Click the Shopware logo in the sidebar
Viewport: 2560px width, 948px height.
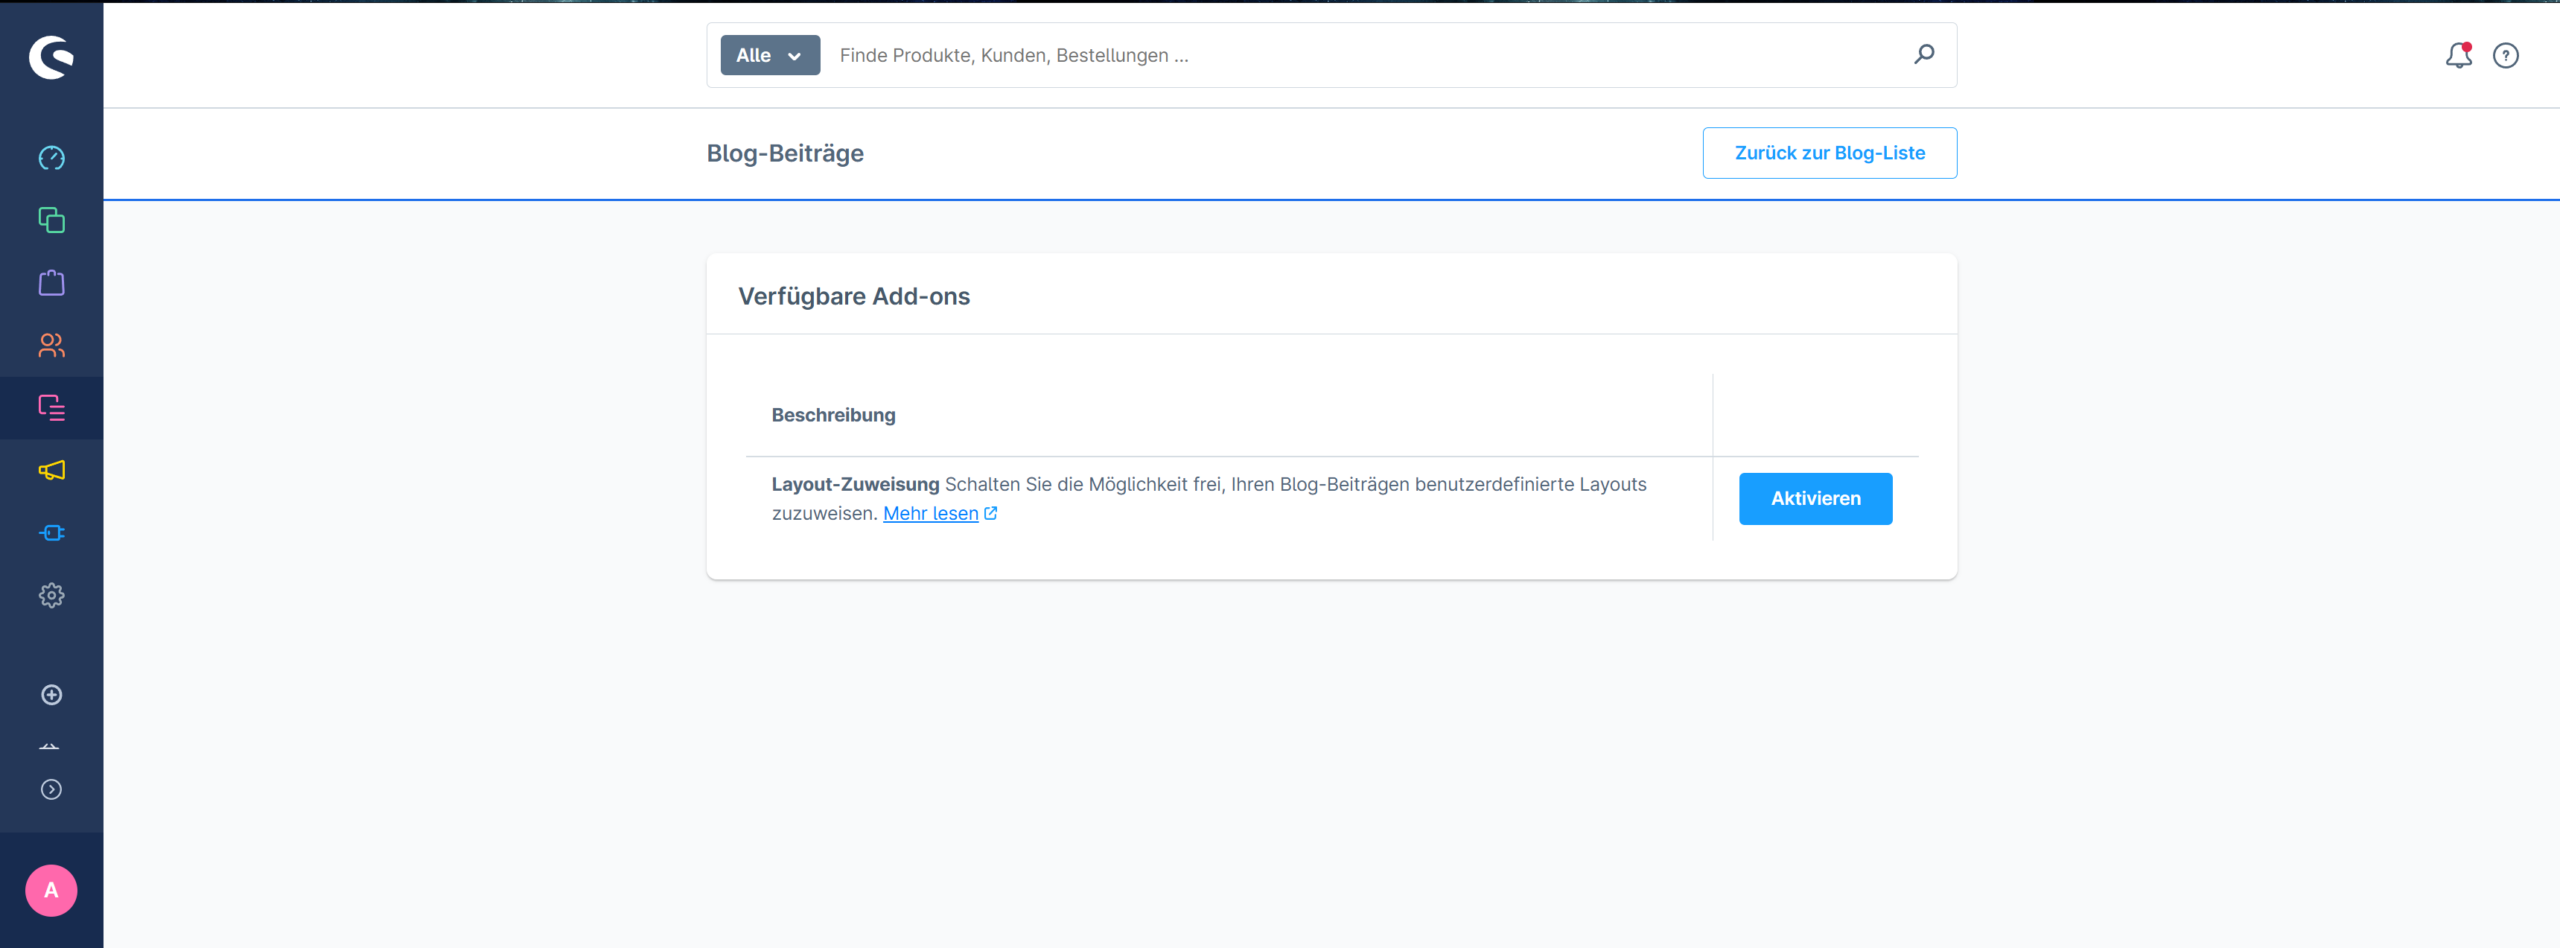tap(51, 57)
